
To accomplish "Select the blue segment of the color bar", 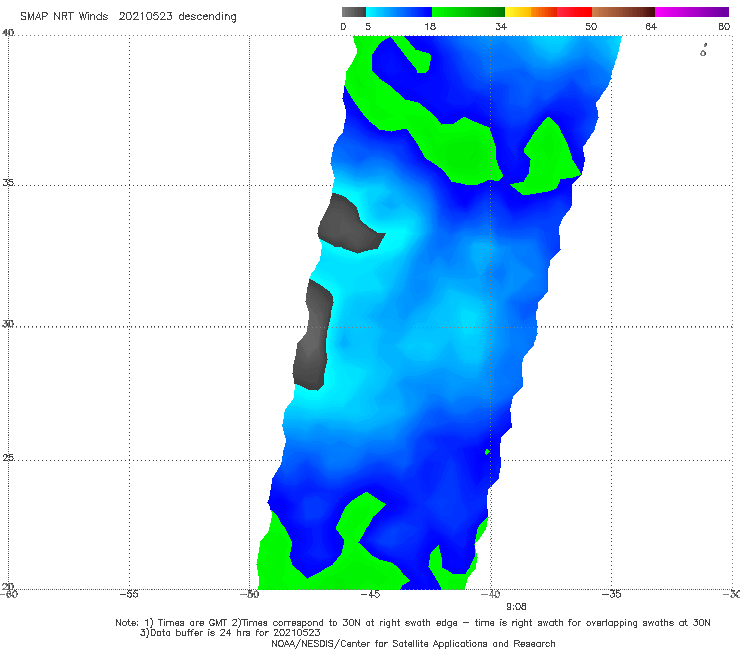I will [399, 12].
